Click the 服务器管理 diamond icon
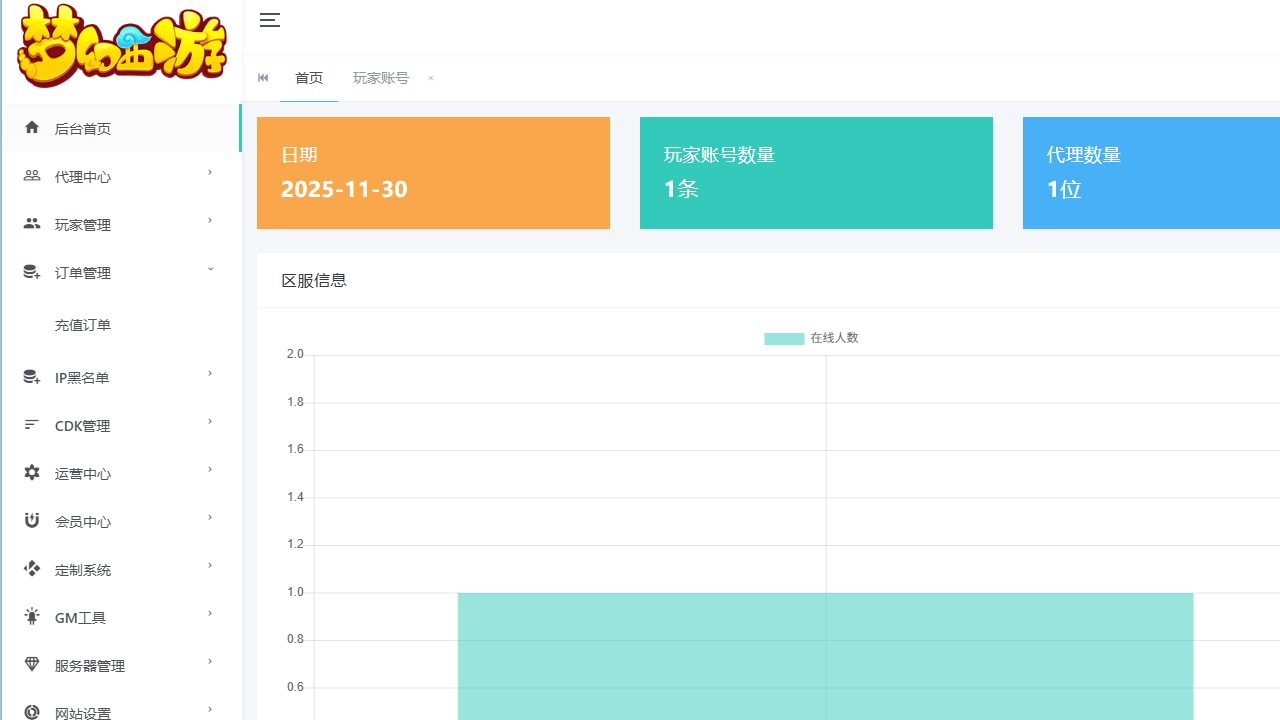This screenshot has height=720, width=1280. click(x=32, y=665)
